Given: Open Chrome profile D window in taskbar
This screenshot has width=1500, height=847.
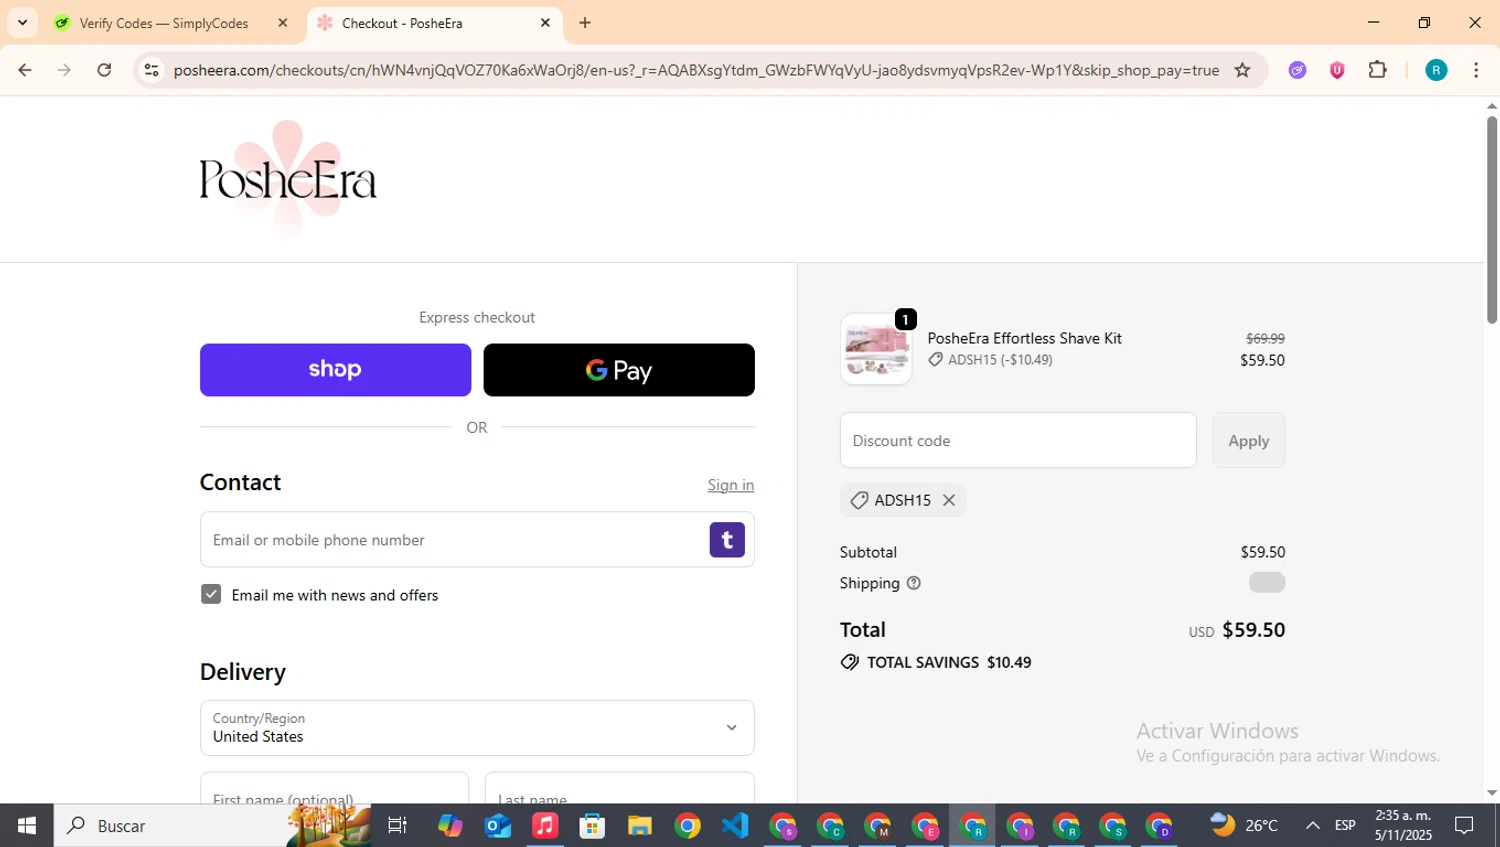Looking at the screenshot, I should coord(1160,826).
